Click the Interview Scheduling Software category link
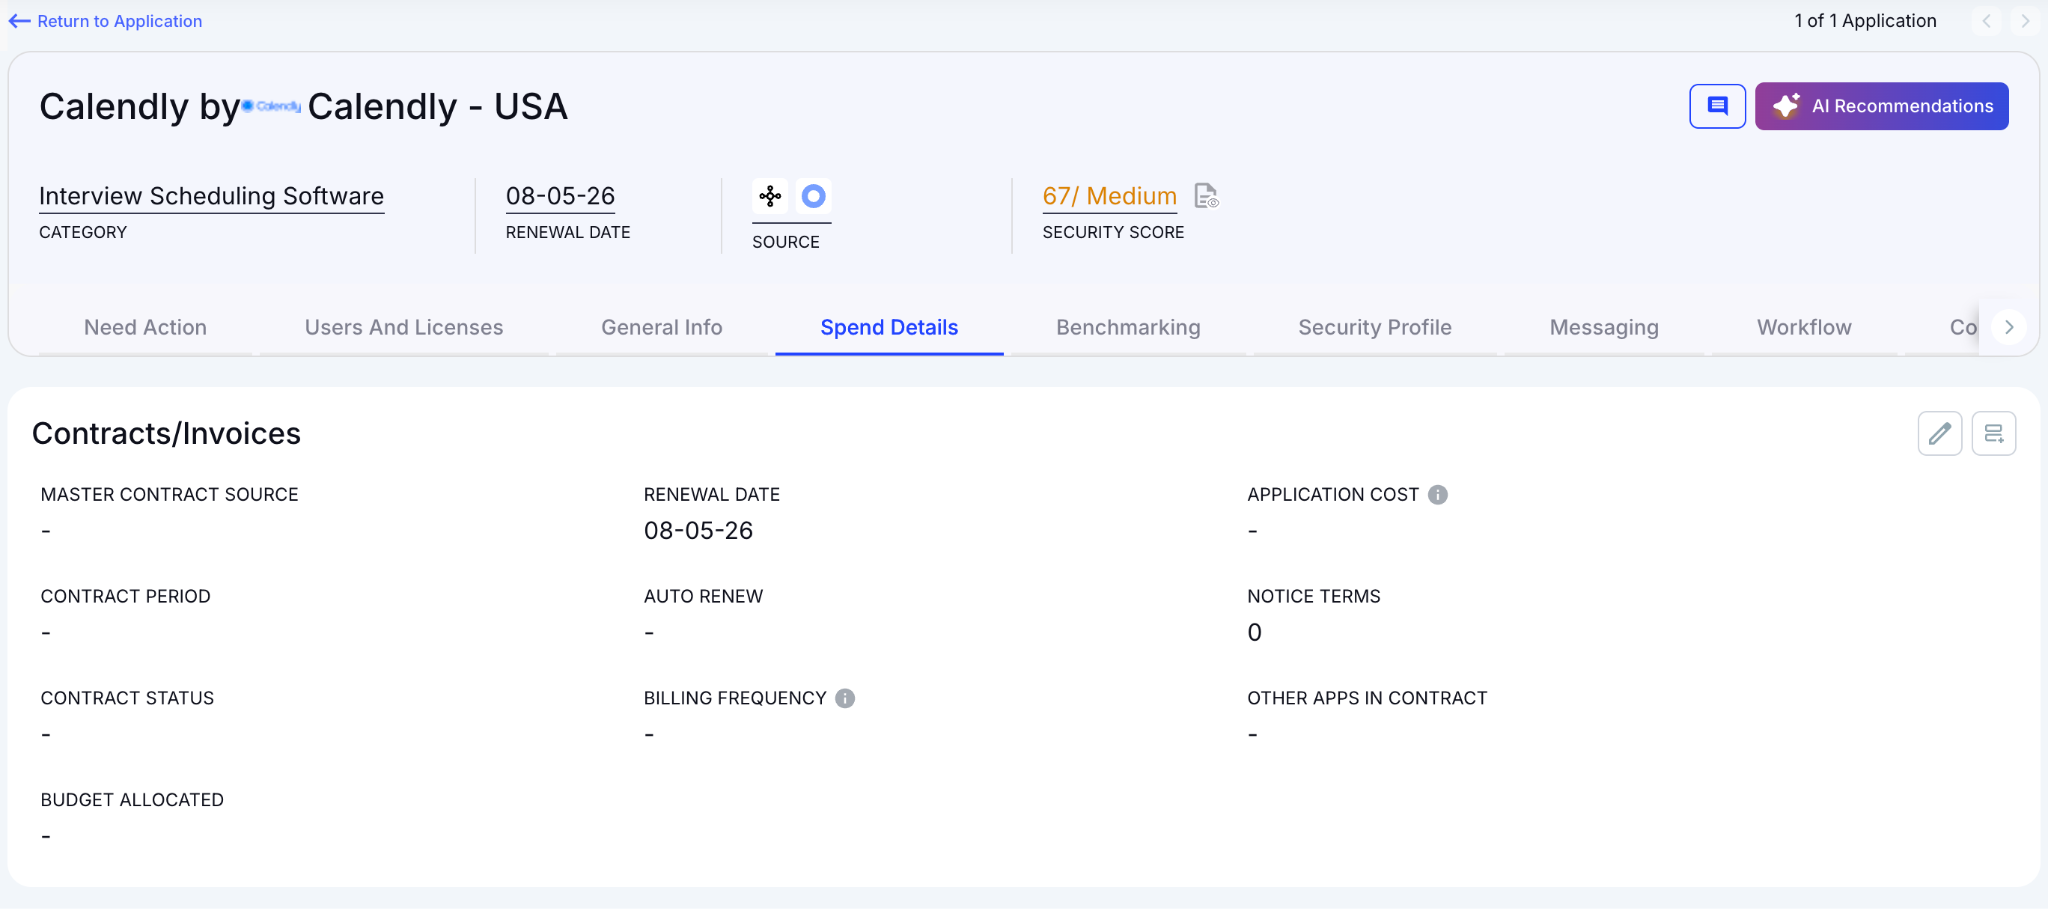This screenshot has width=2048, height=909. [211, 196]
